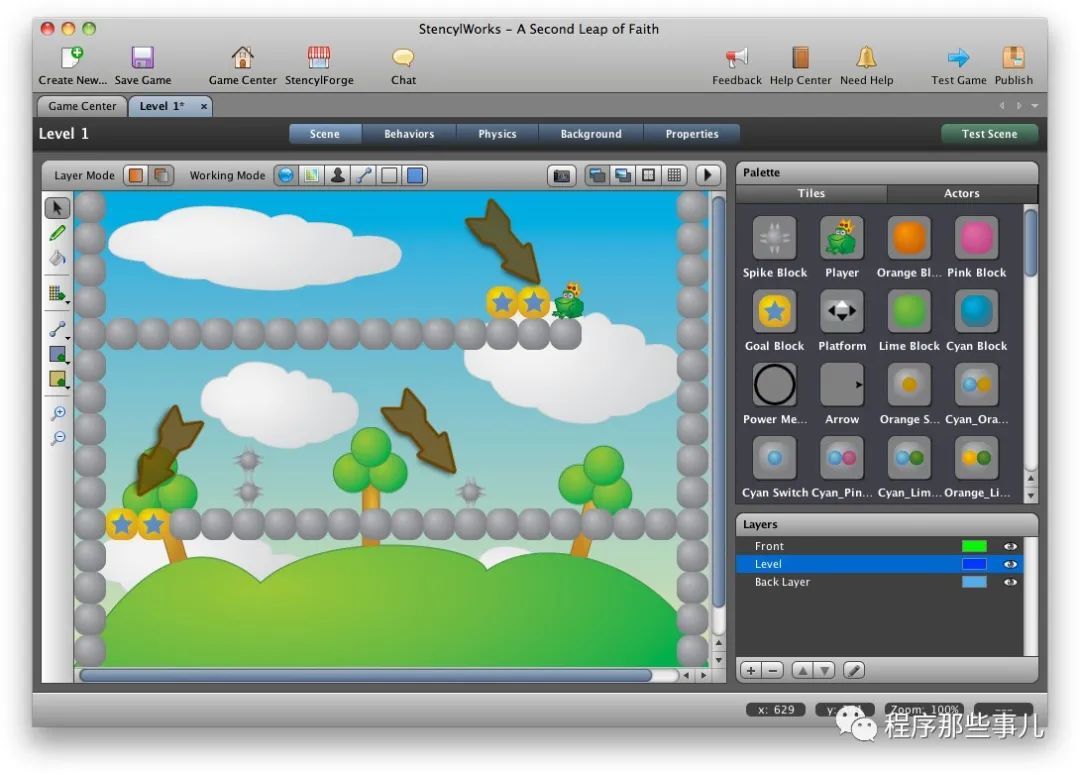Move layer up with up arrow
1080x774 pixels.
coord(802,670)
